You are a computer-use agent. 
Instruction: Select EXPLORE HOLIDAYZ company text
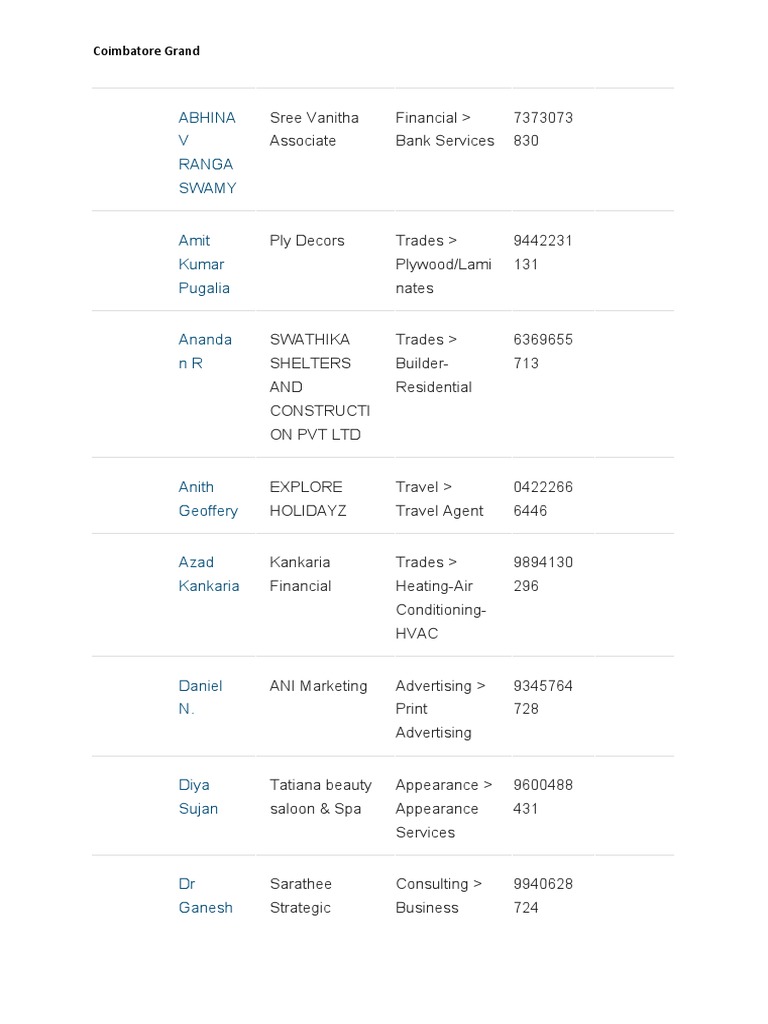(308, 499)
